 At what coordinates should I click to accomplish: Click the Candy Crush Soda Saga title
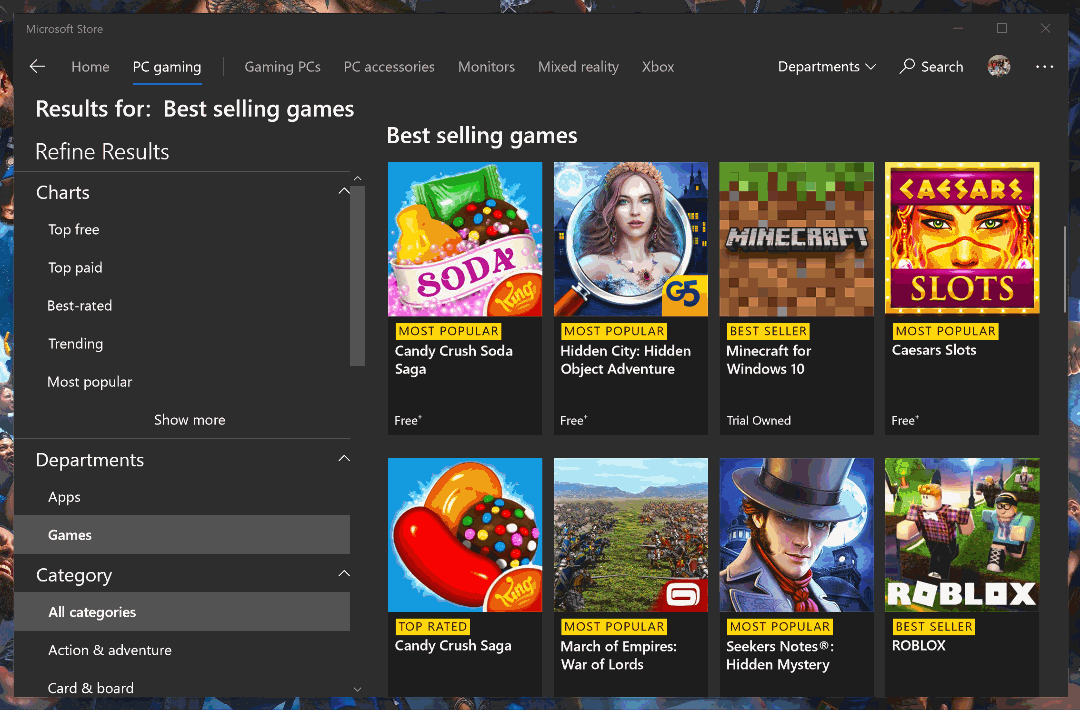(x=453, y=359)
